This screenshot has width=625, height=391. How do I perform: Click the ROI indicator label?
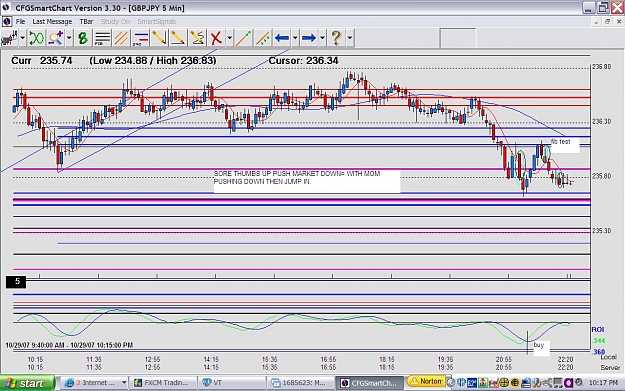(598, 329)
